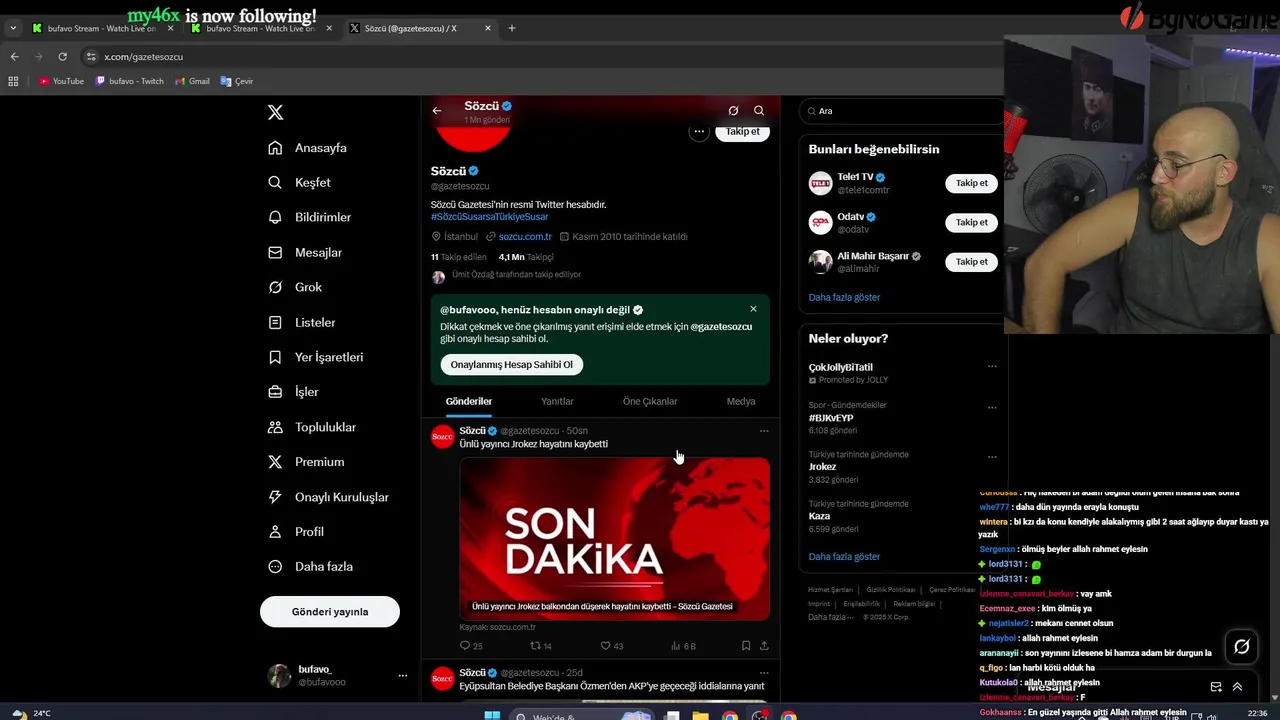Viewport: 1280px width, 720px height.
Task: Switch to Gönderiler tab
Action: 469,402
